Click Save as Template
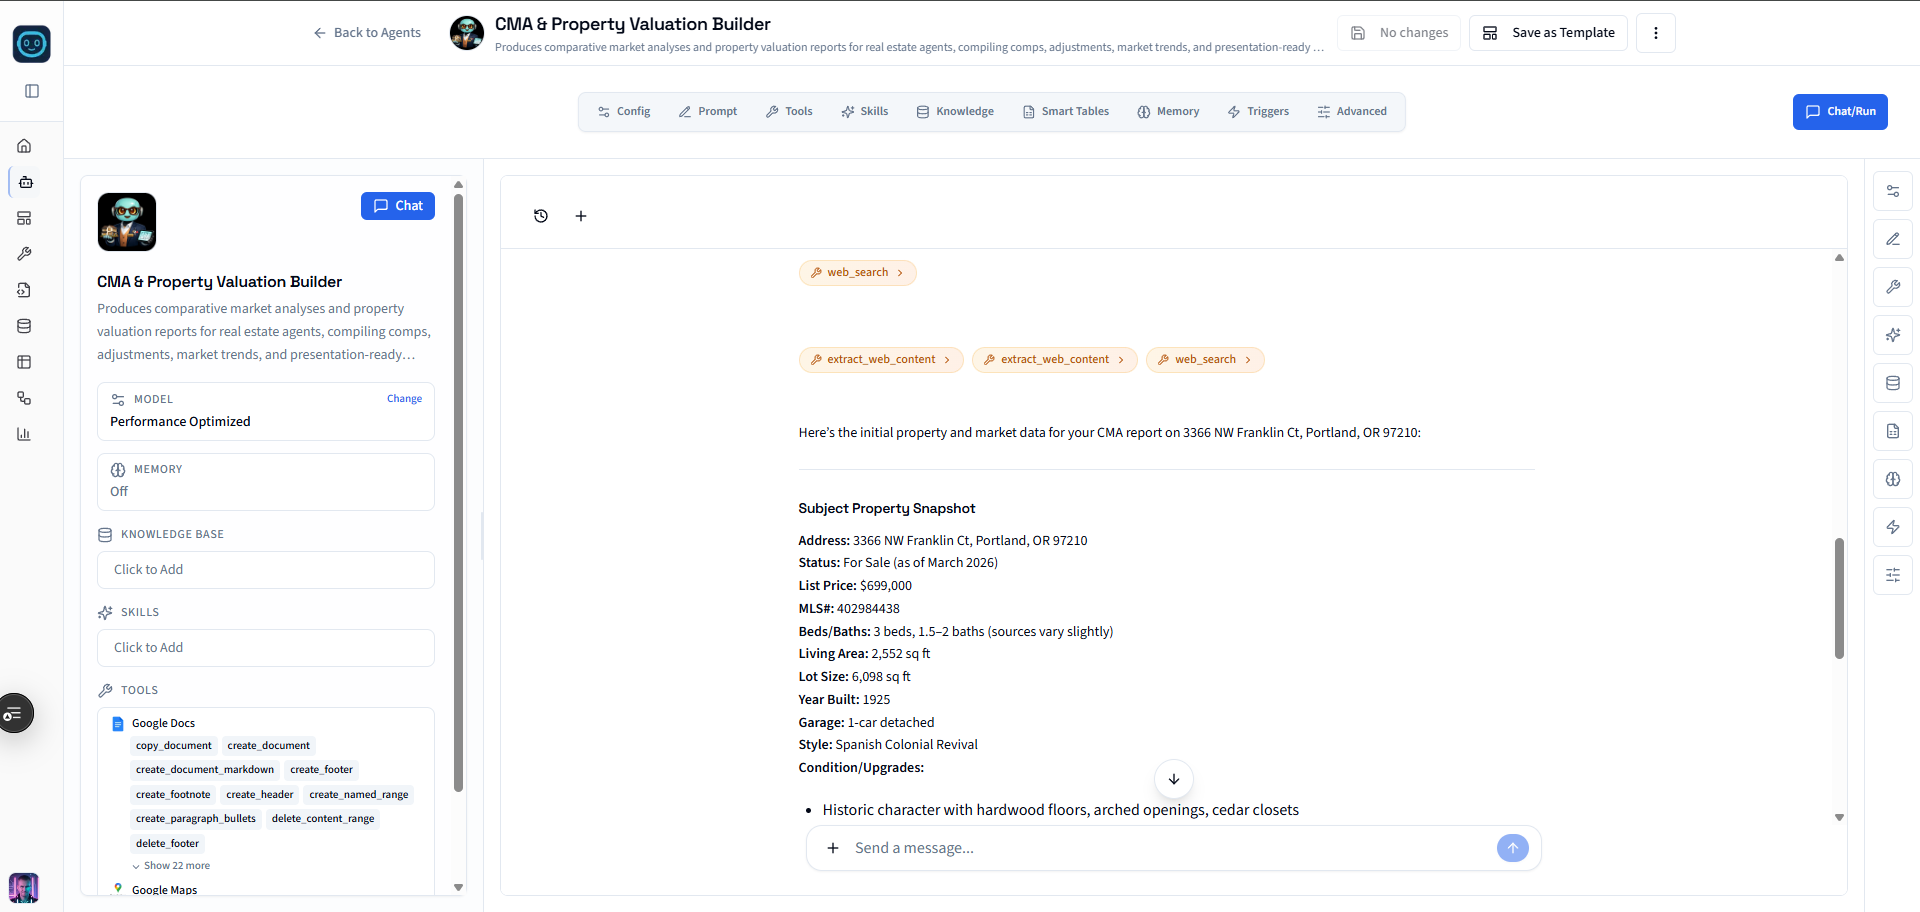Viewport: 1920px width, 912px height. click(x=1548, y=32)
